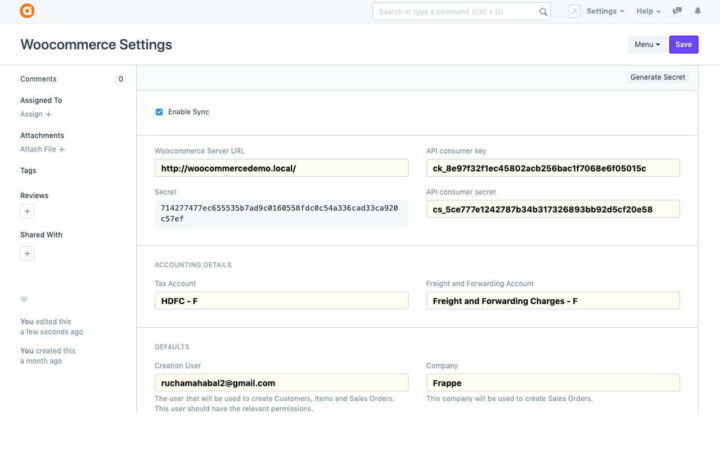Edit the Creation User field
This screenshot has width=720, height=450.
coord(281,383)
